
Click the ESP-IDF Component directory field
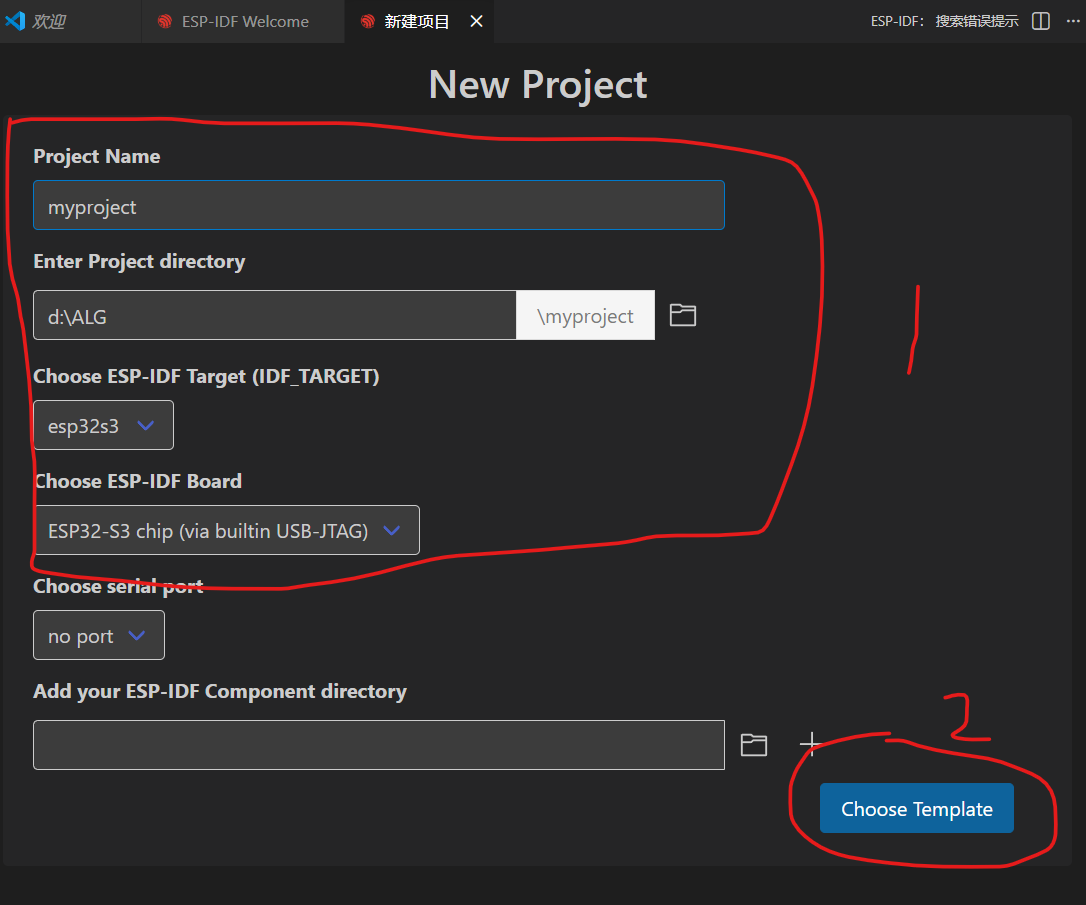click(x=379, y=745)
